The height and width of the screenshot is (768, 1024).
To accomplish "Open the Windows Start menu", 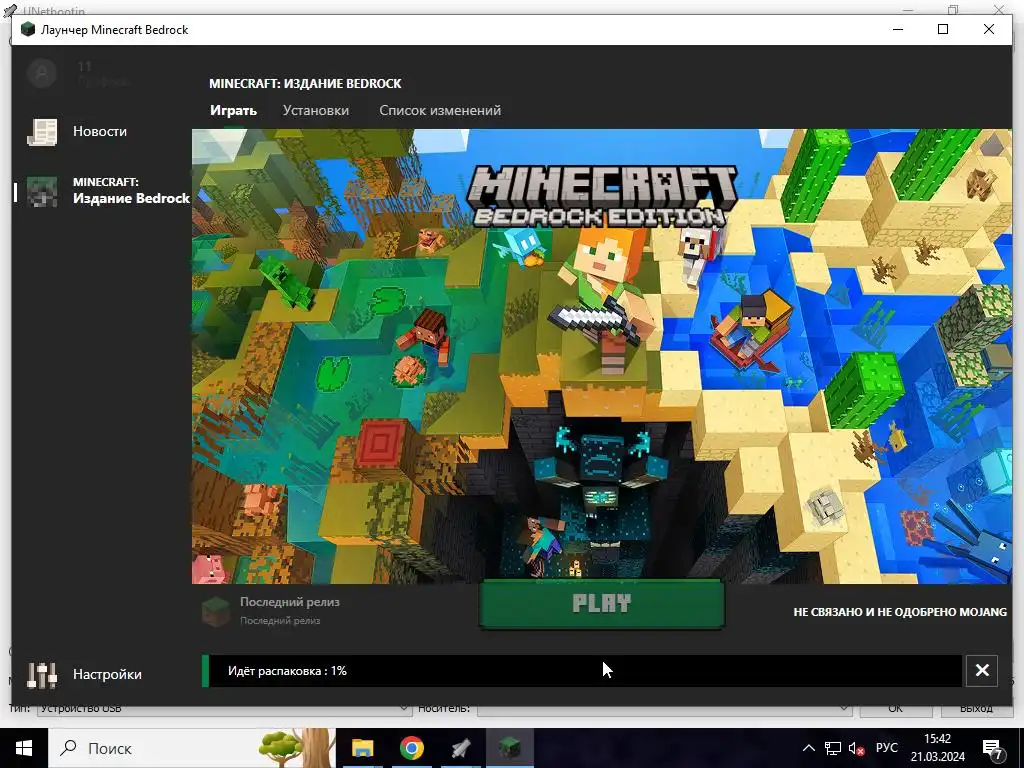I will tap(24, 748).
